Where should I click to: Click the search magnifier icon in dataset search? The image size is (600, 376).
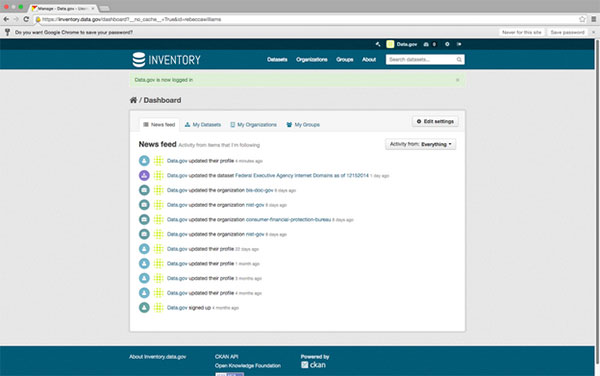point(459,60)
